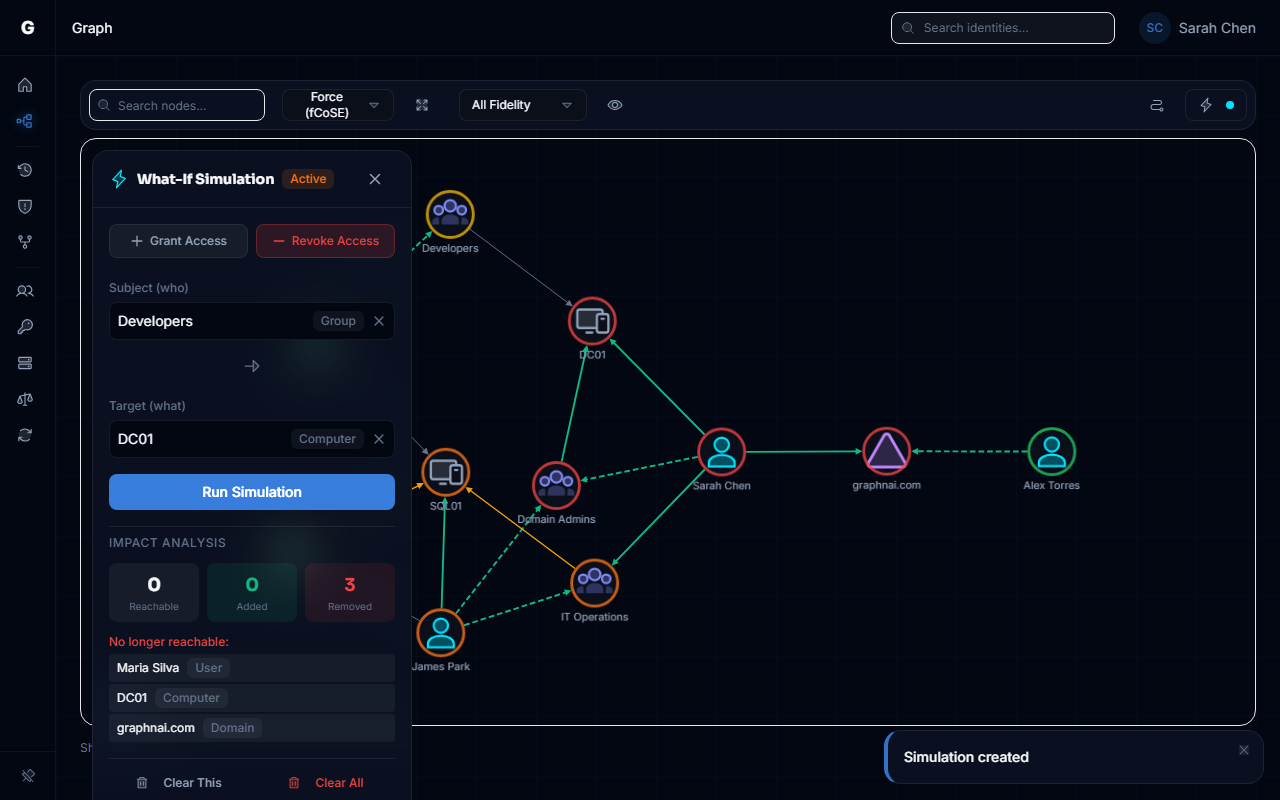Open the All Fidelity dropdown
Image resolution: width=1280 pixels, height=800 pixels.
coord(522,104)
